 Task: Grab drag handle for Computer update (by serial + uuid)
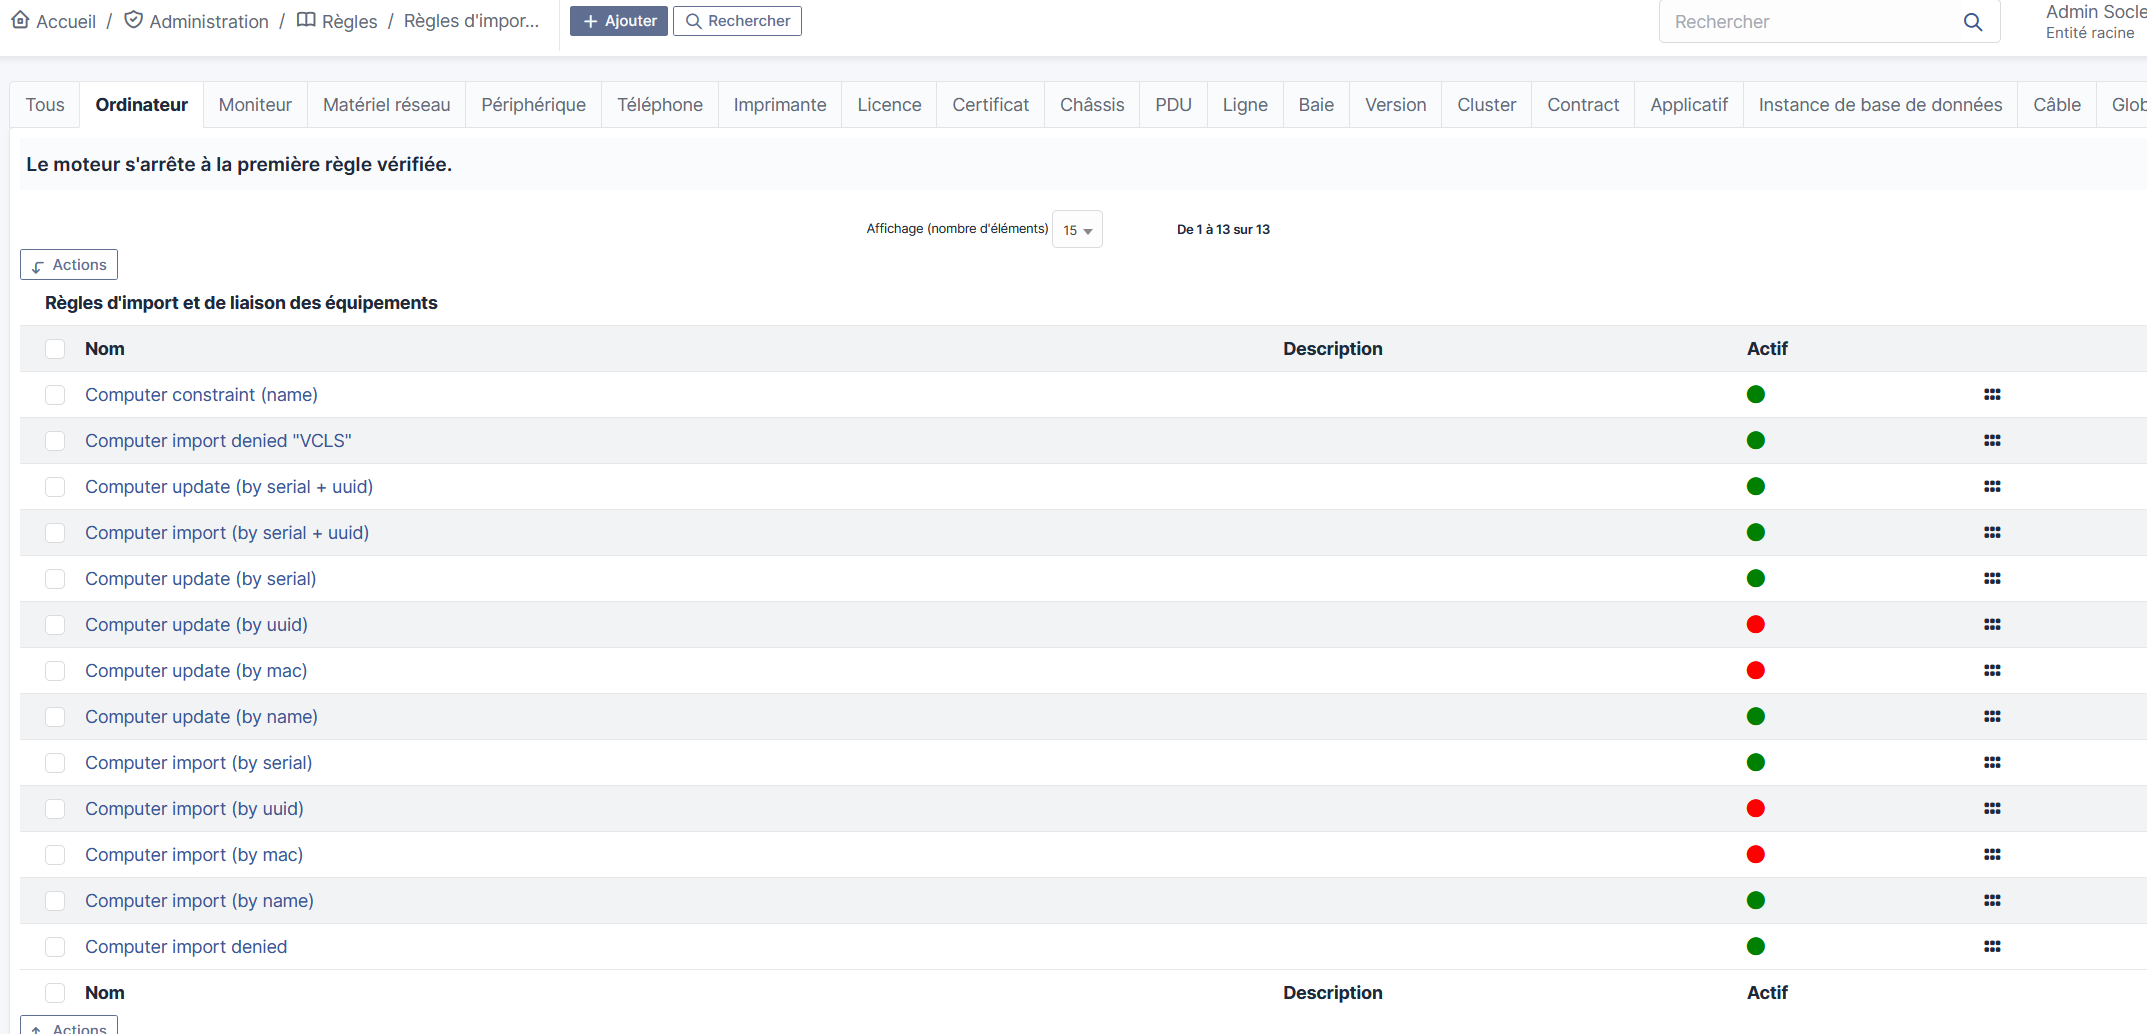tap(1992, 487)
